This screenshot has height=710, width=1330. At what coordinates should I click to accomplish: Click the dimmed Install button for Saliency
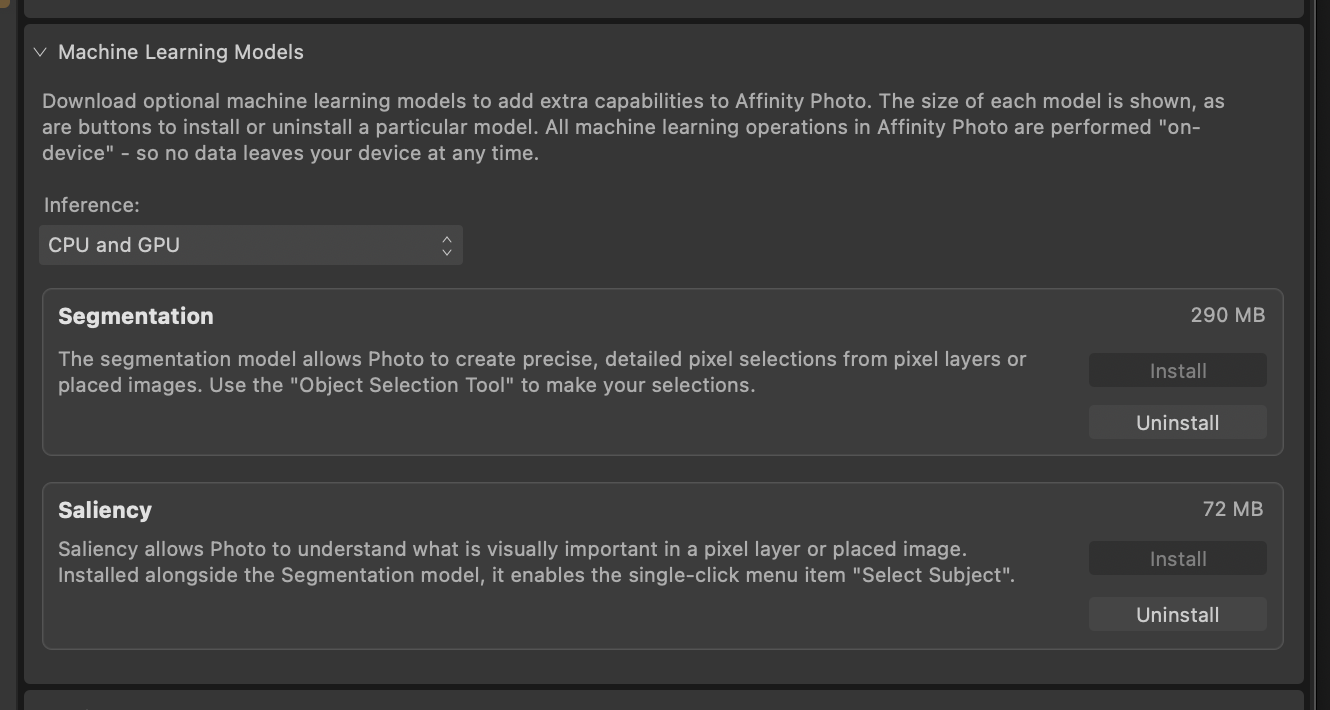[x=1178, y=558]
